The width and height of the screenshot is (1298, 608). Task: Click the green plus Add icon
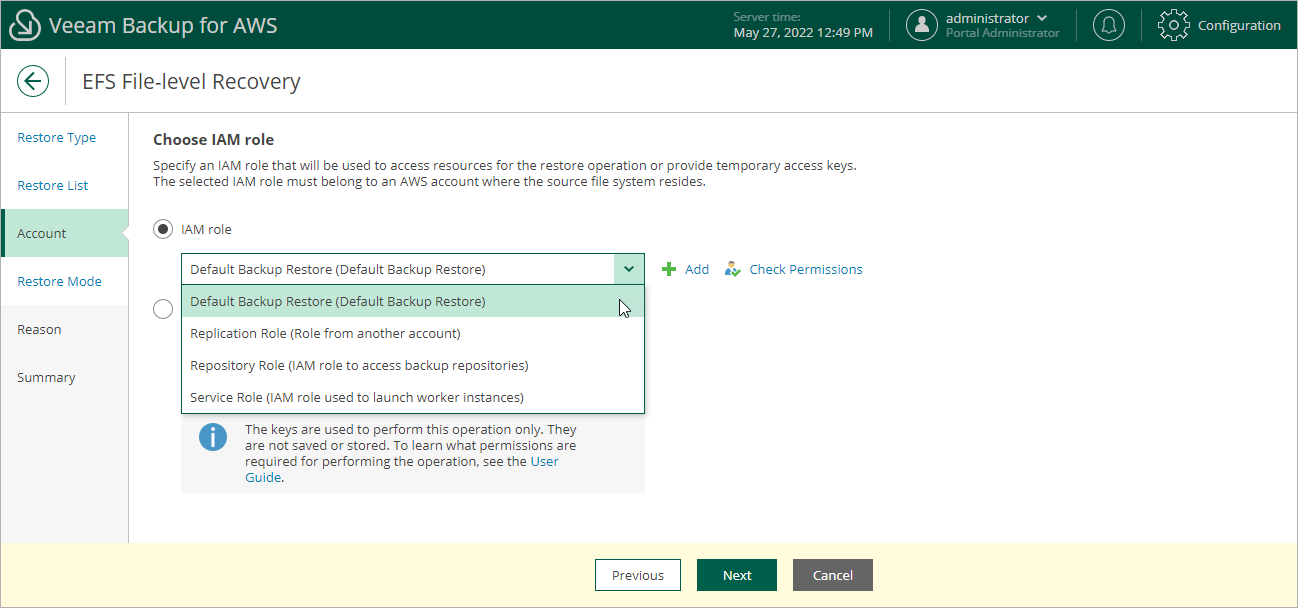(x=667, y=269)
